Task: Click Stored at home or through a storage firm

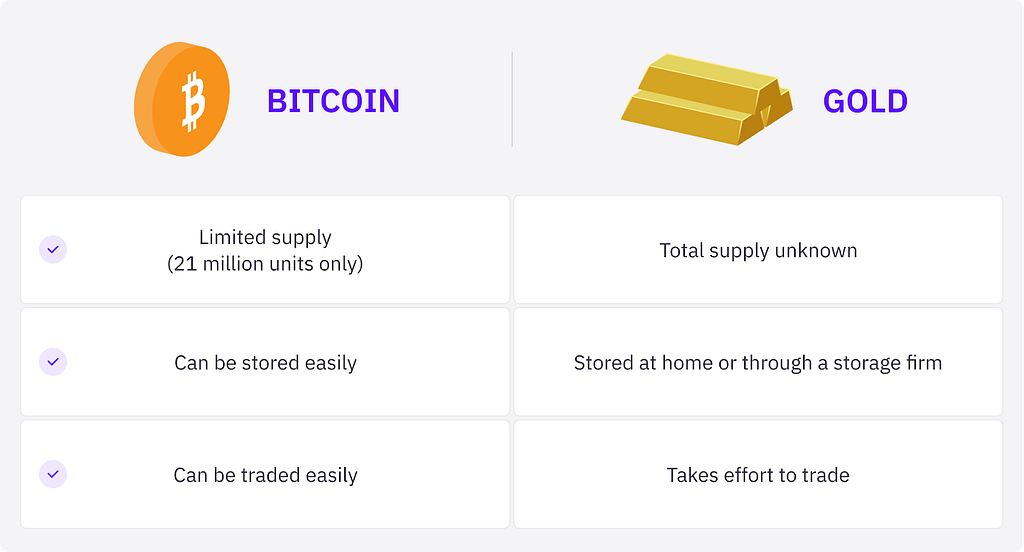Action: click(758, 363)
